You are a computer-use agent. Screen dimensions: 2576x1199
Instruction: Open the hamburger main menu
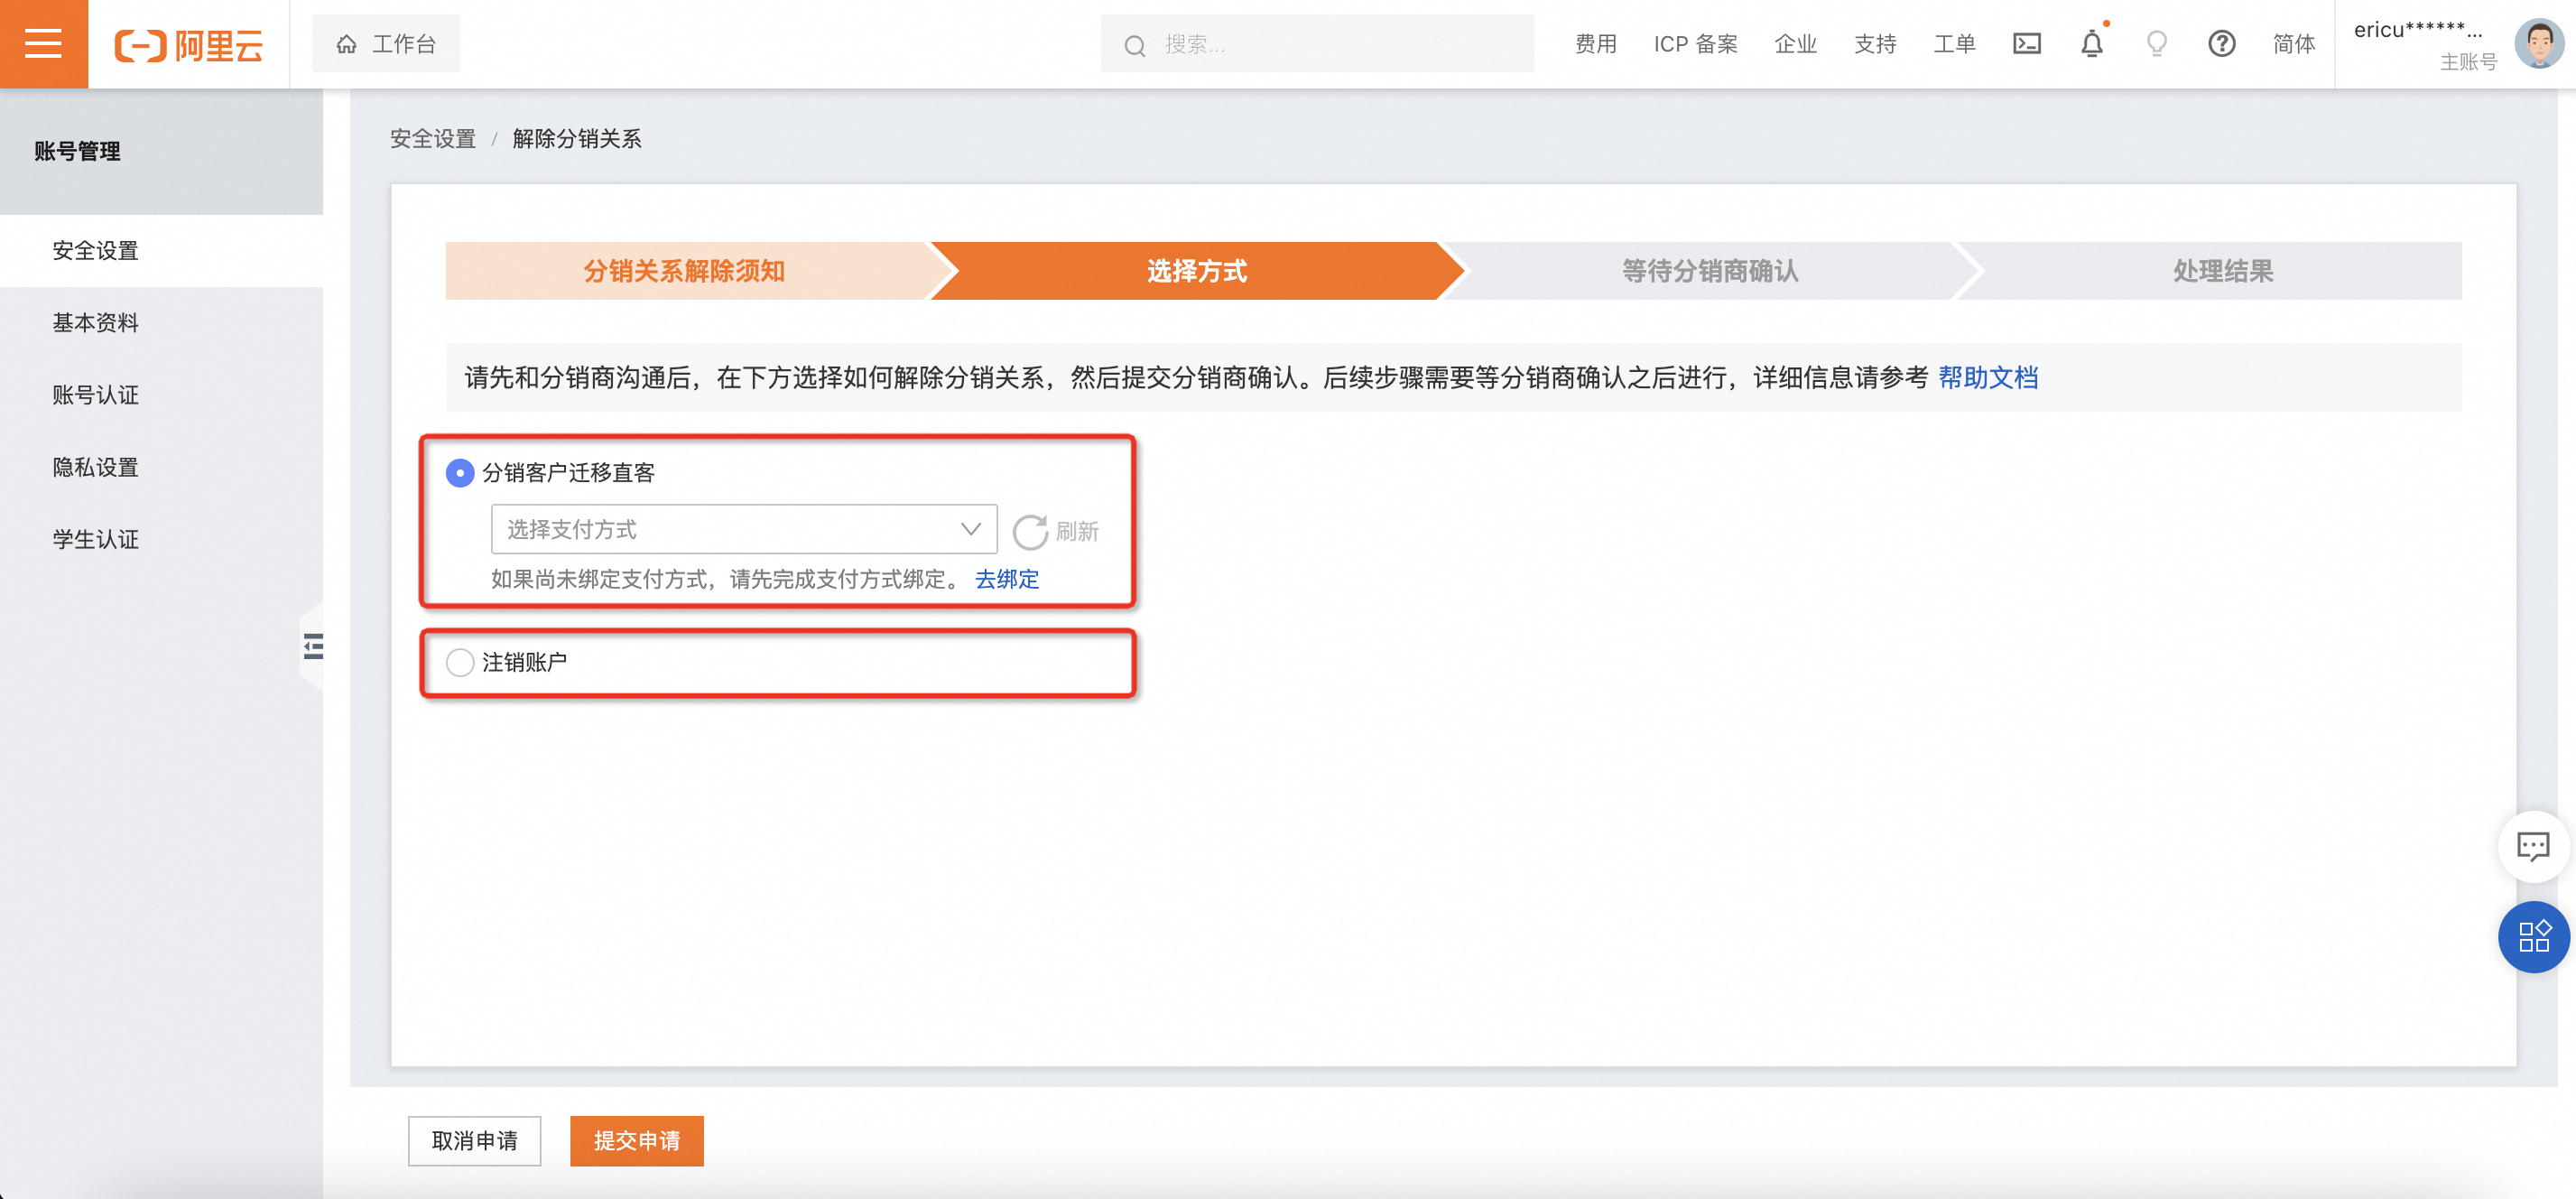43,44
